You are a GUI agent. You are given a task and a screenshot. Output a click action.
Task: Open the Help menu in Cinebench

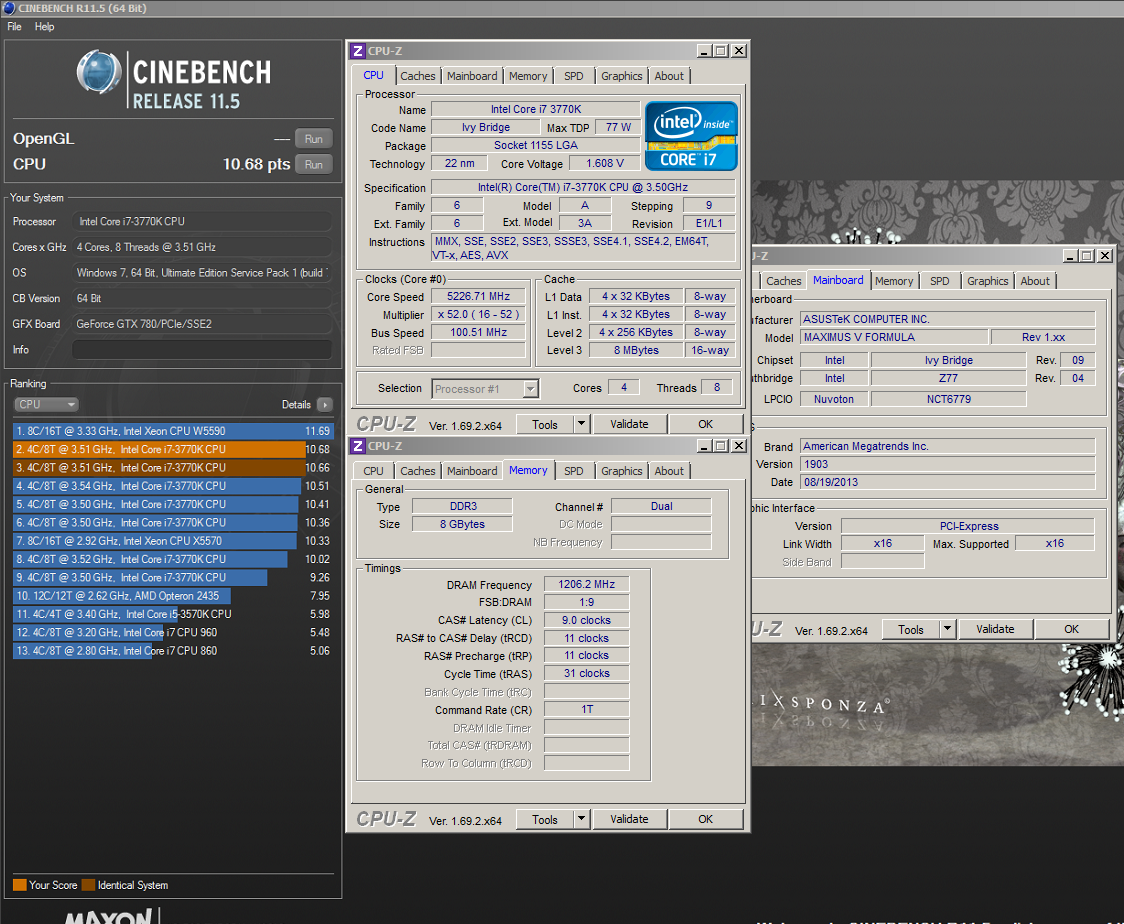pos(44,27)
